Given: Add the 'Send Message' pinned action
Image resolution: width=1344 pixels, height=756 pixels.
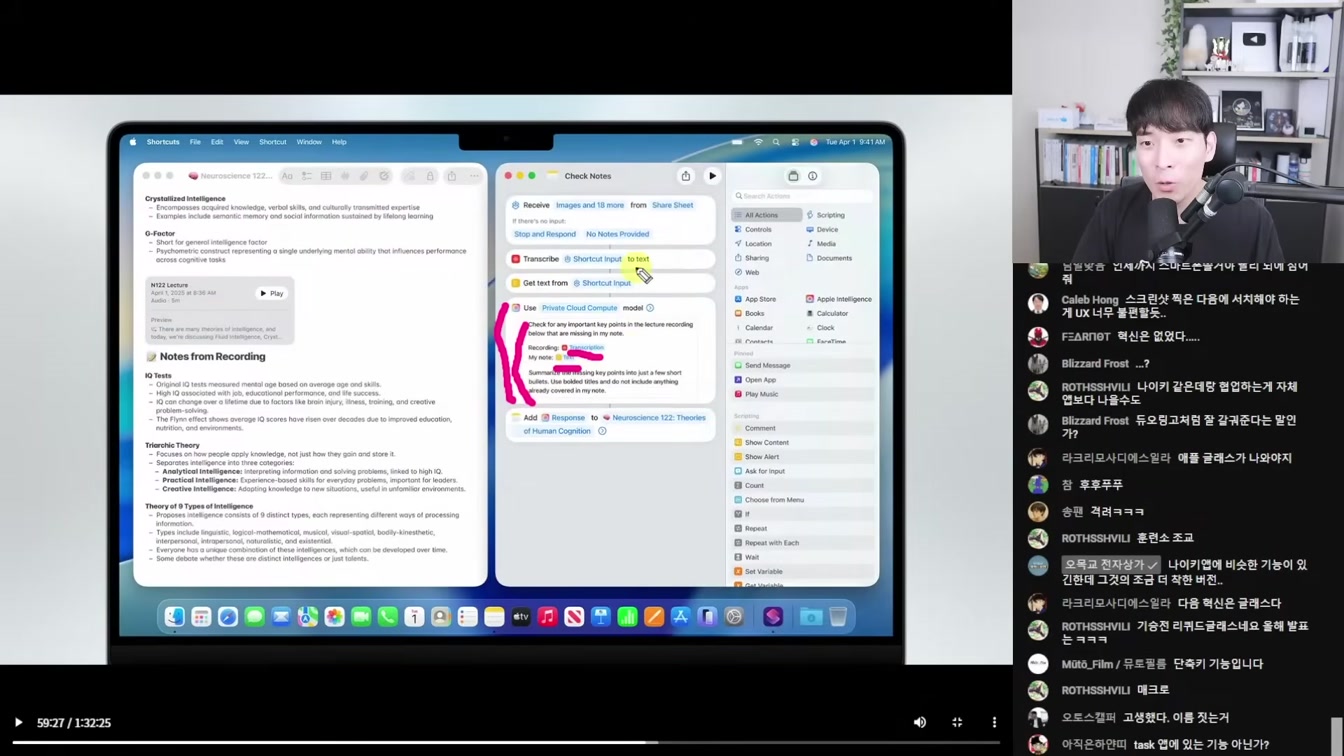Looking at the screenshot, I should point(762,365).
